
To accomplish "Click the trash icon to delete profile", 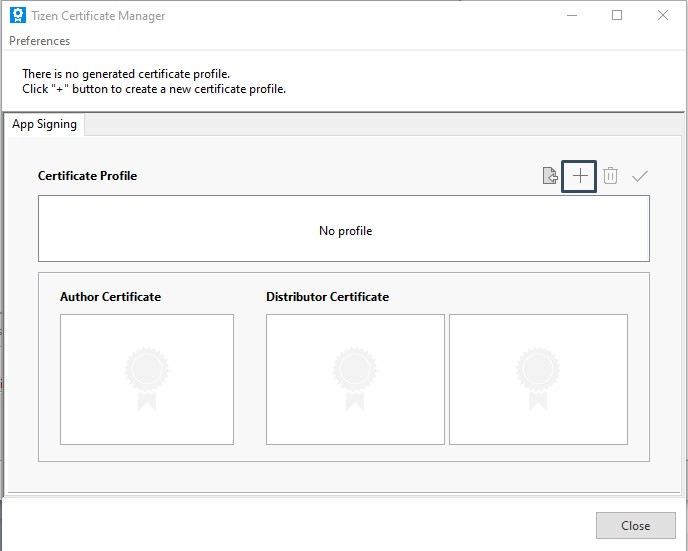I will click(610, 176).
